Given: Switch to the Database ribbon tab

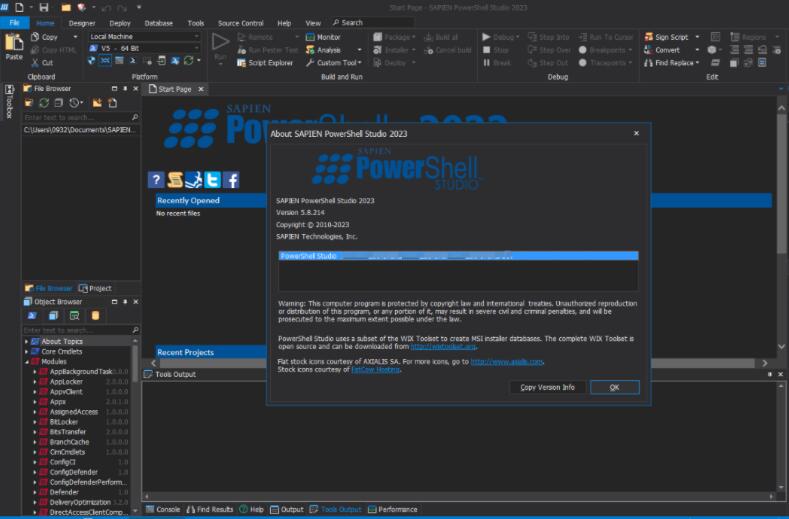Looking at the screenshot, I should [x=159, y=23].
